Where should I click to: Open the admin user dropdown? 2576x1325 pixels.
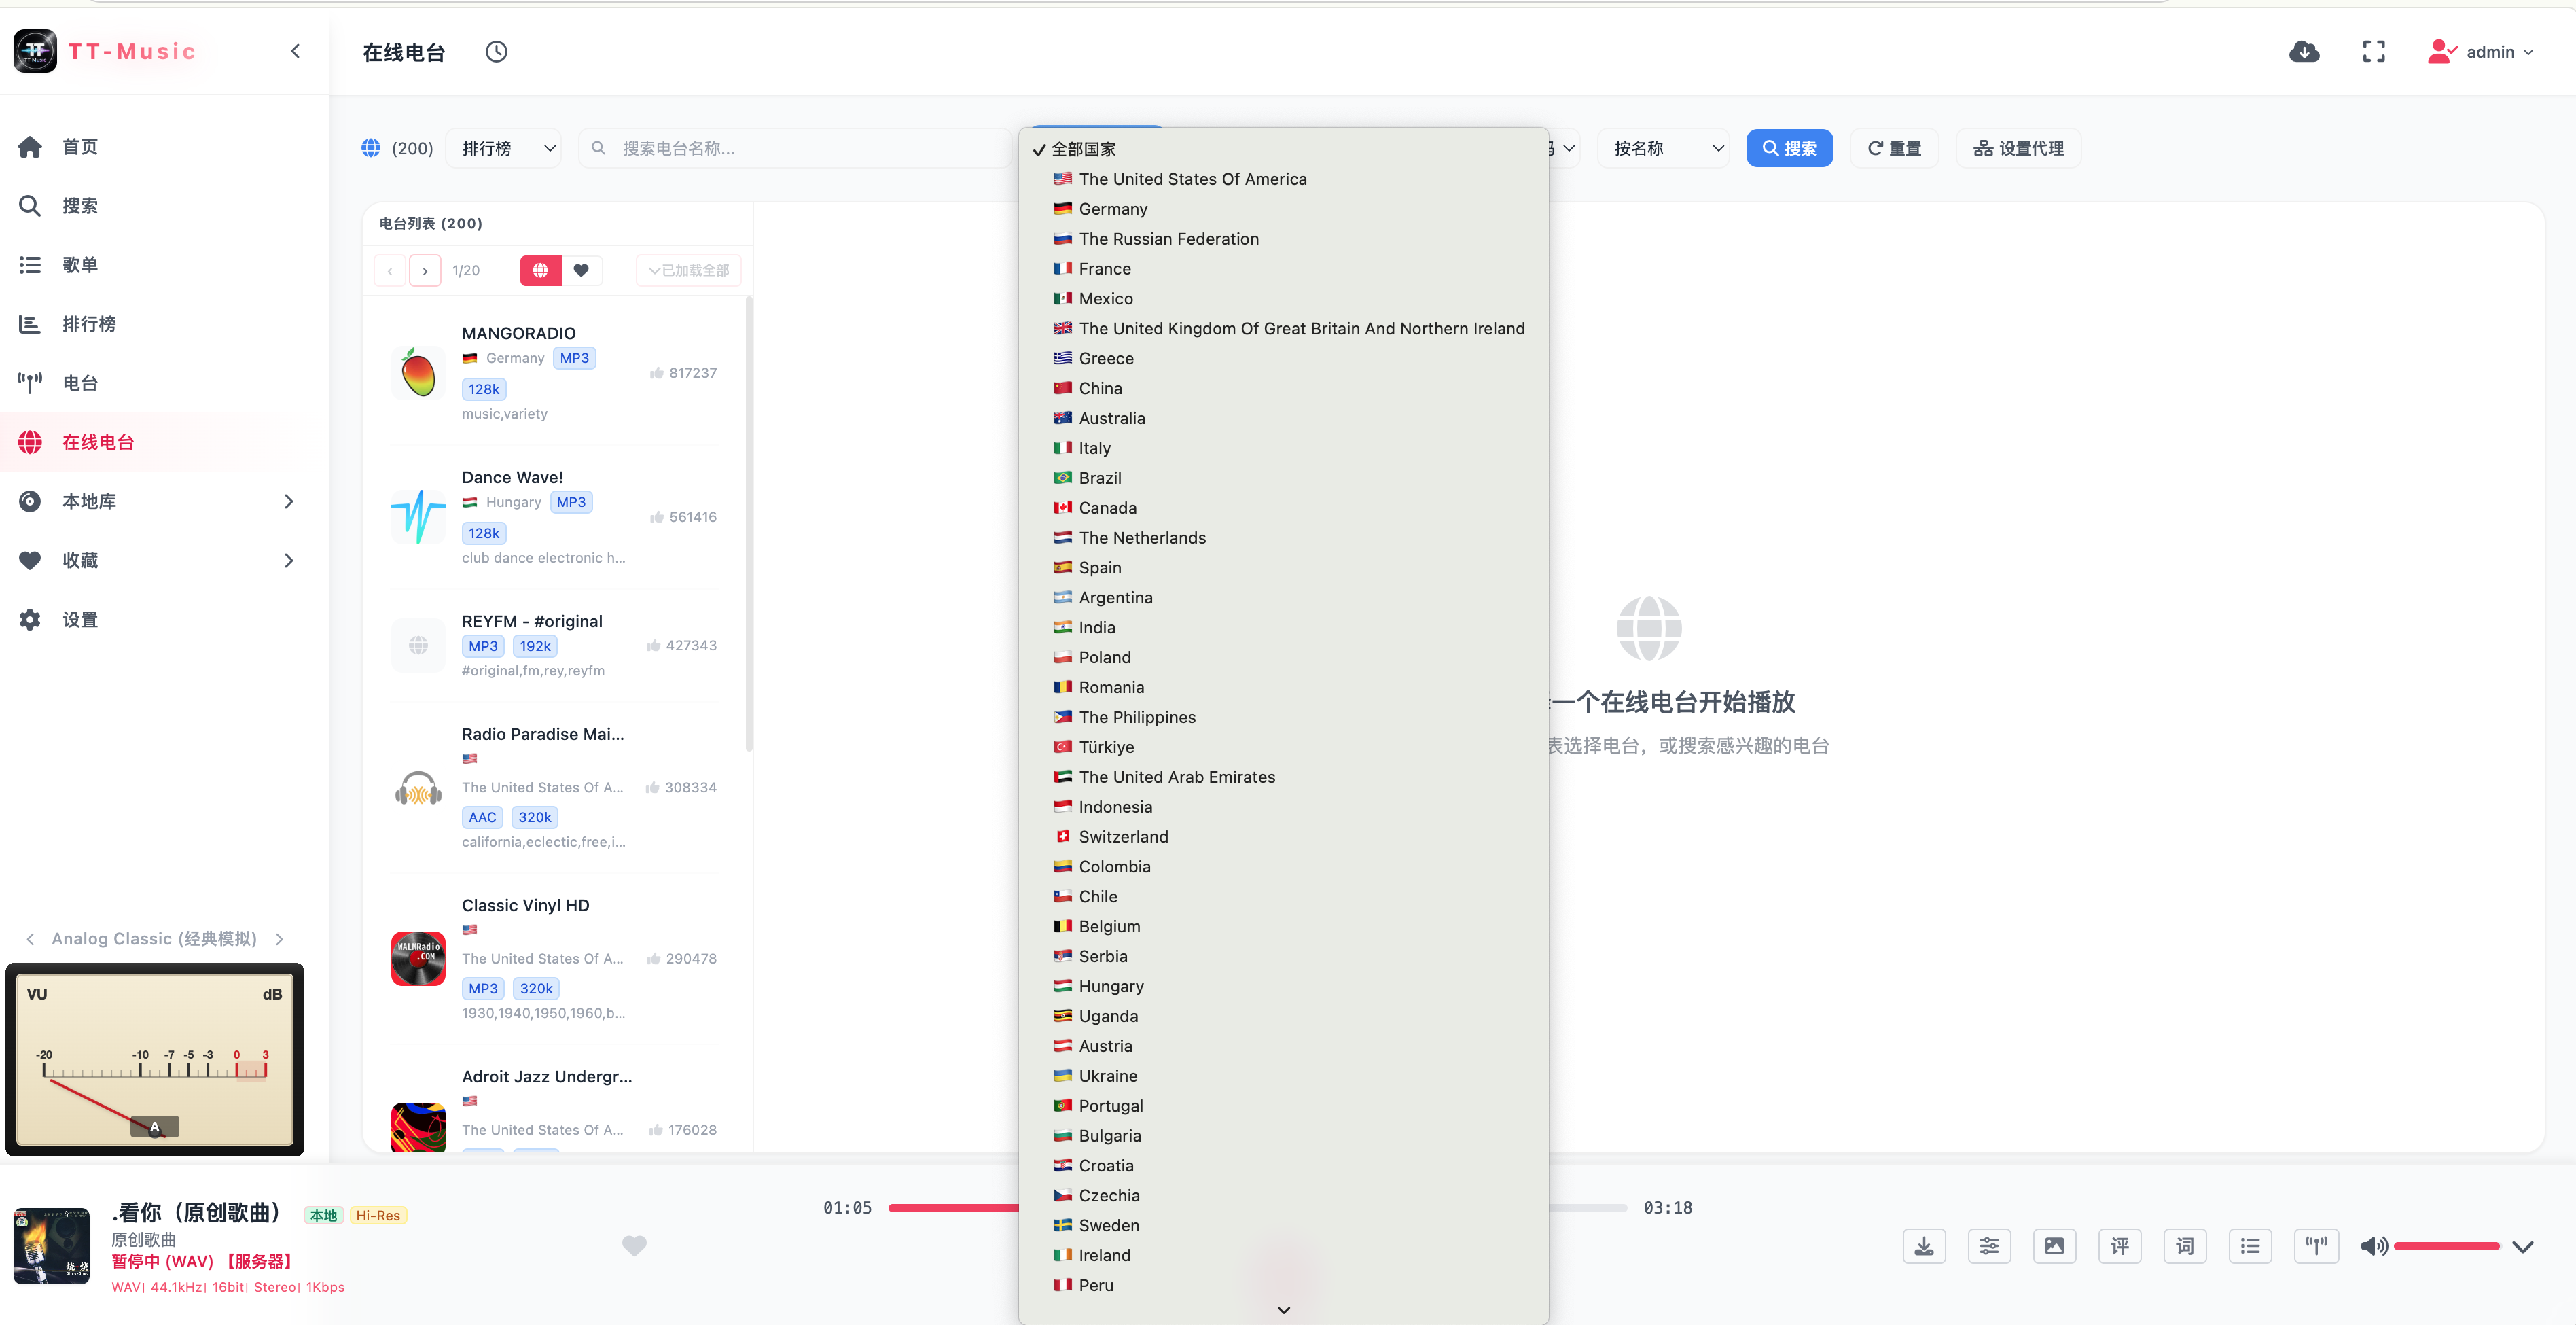2481,52
